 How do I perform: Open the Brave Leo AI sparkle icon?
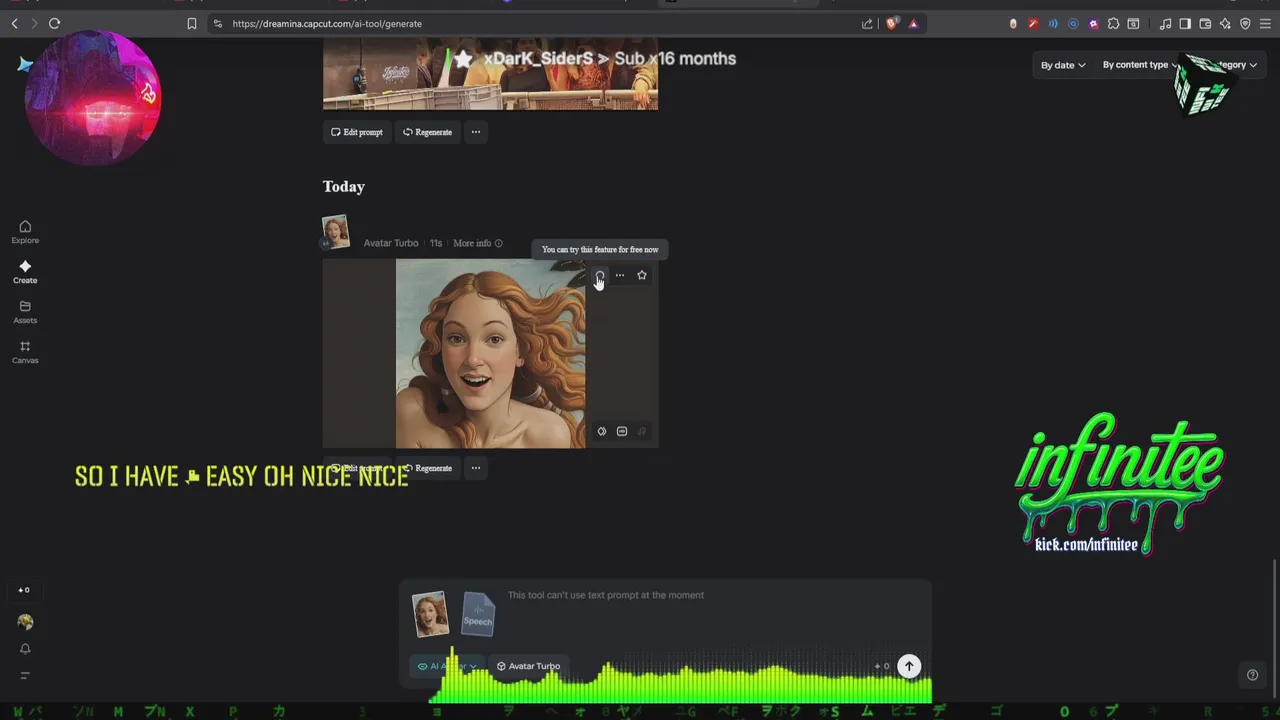1225,23
